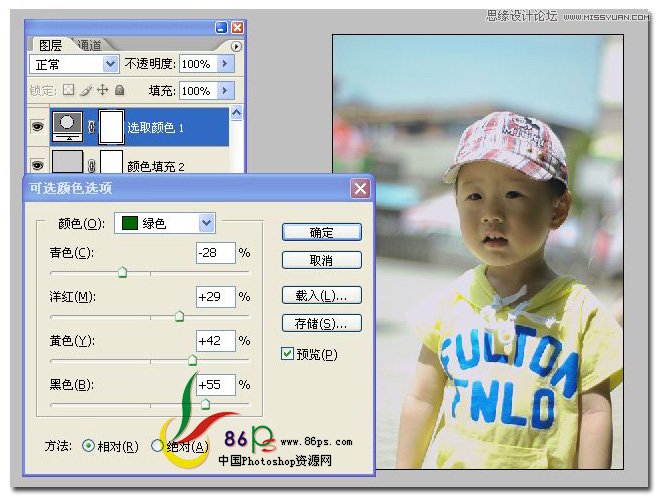The image size is (660, 500).
Task: Open the 填充 slider arrow
Action: coord(225,90)
